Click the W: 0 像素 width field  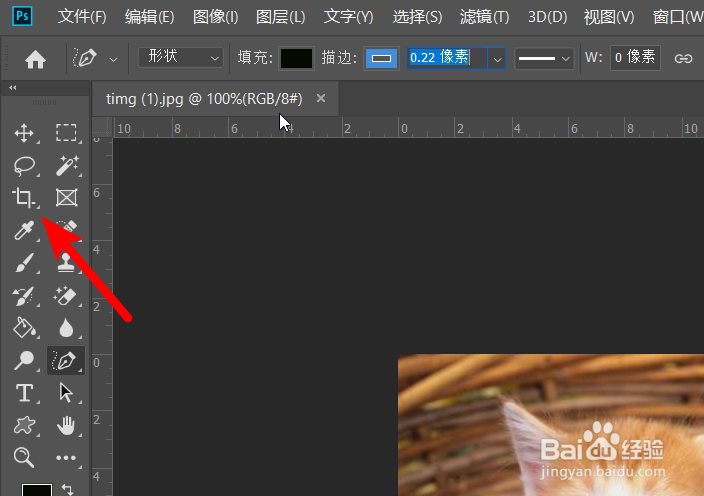point(635,58)
